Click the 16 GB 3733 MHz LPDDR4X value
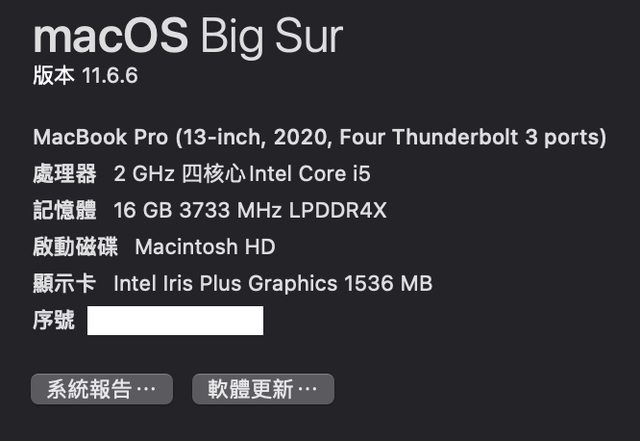The width and height of the screenshot is (640, 441). click(250, 210)
